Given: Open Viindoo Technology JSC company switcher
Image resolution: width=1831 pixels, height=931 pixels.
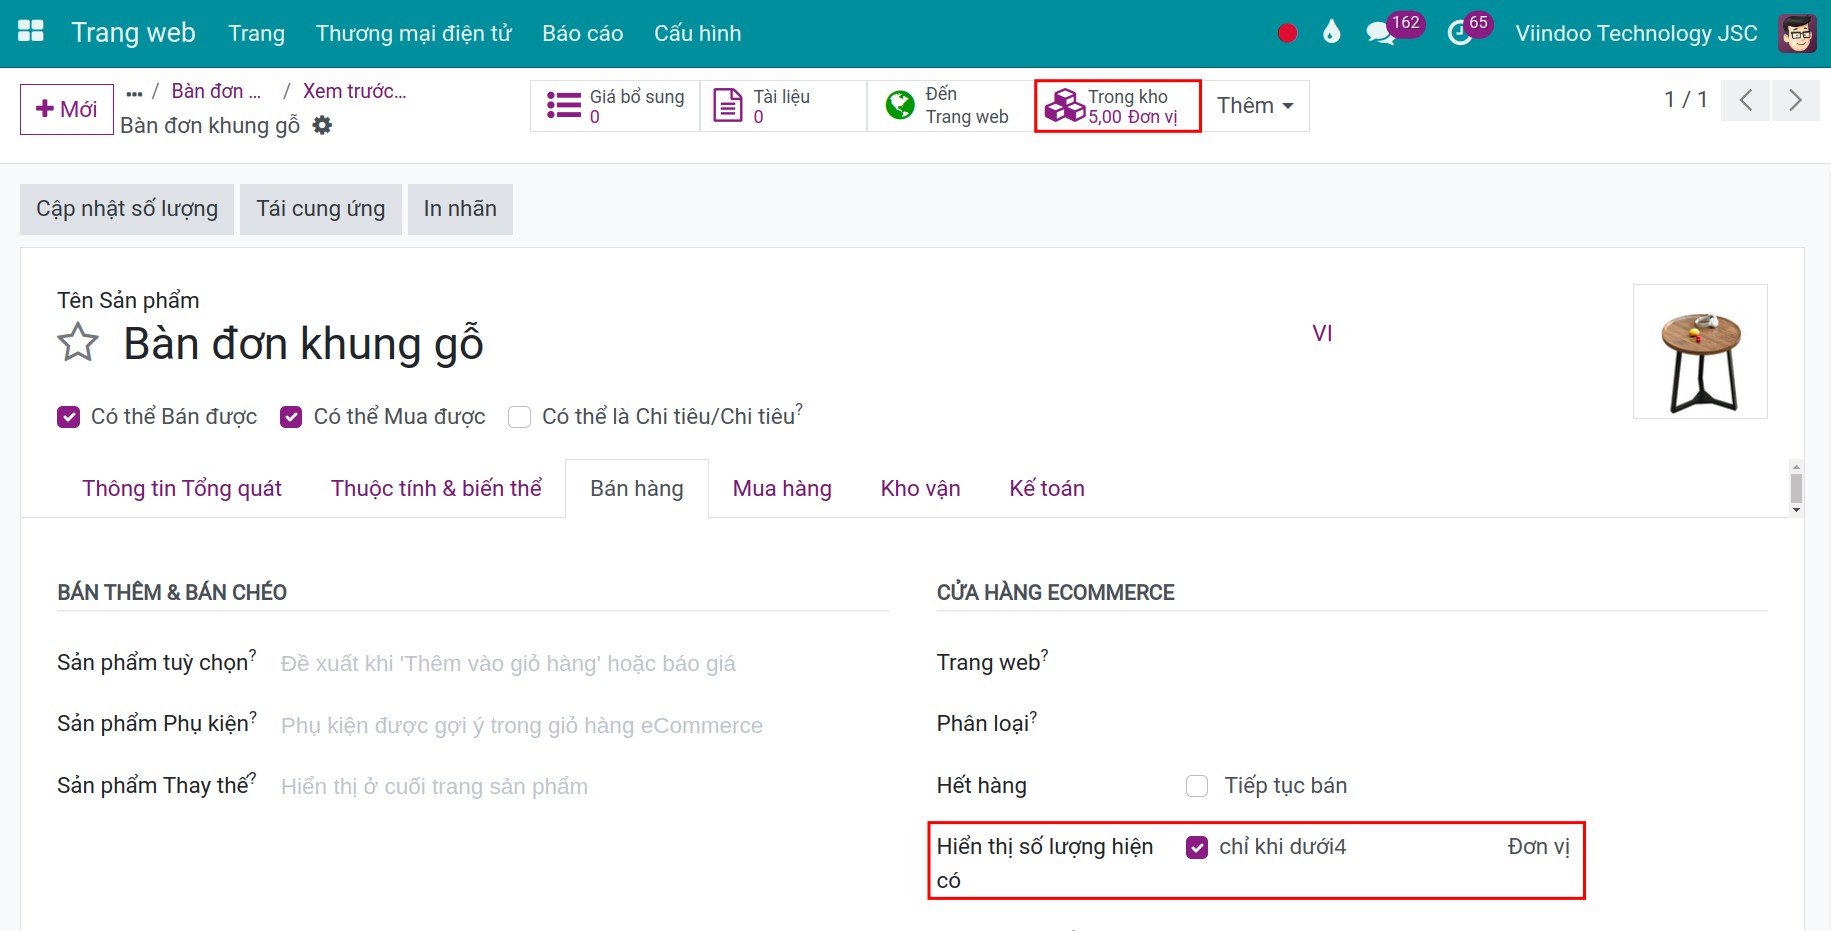Looking at the screenshot, I should point(1636,33).
